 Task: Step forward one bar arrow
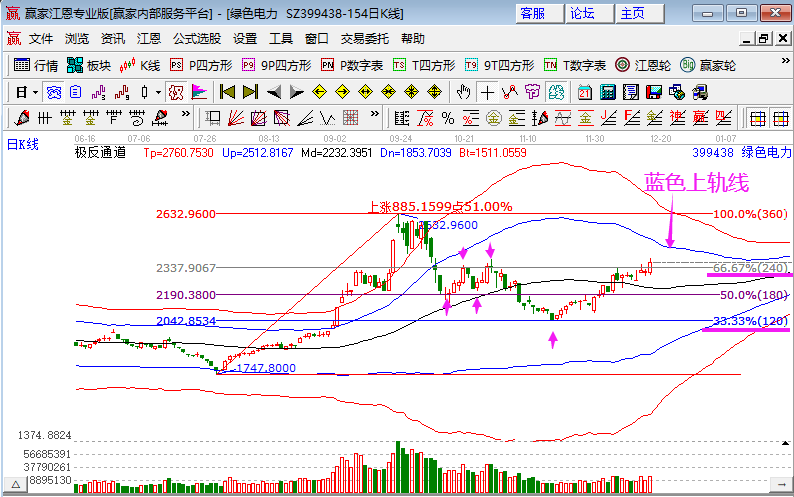click(x=296, y=92)
